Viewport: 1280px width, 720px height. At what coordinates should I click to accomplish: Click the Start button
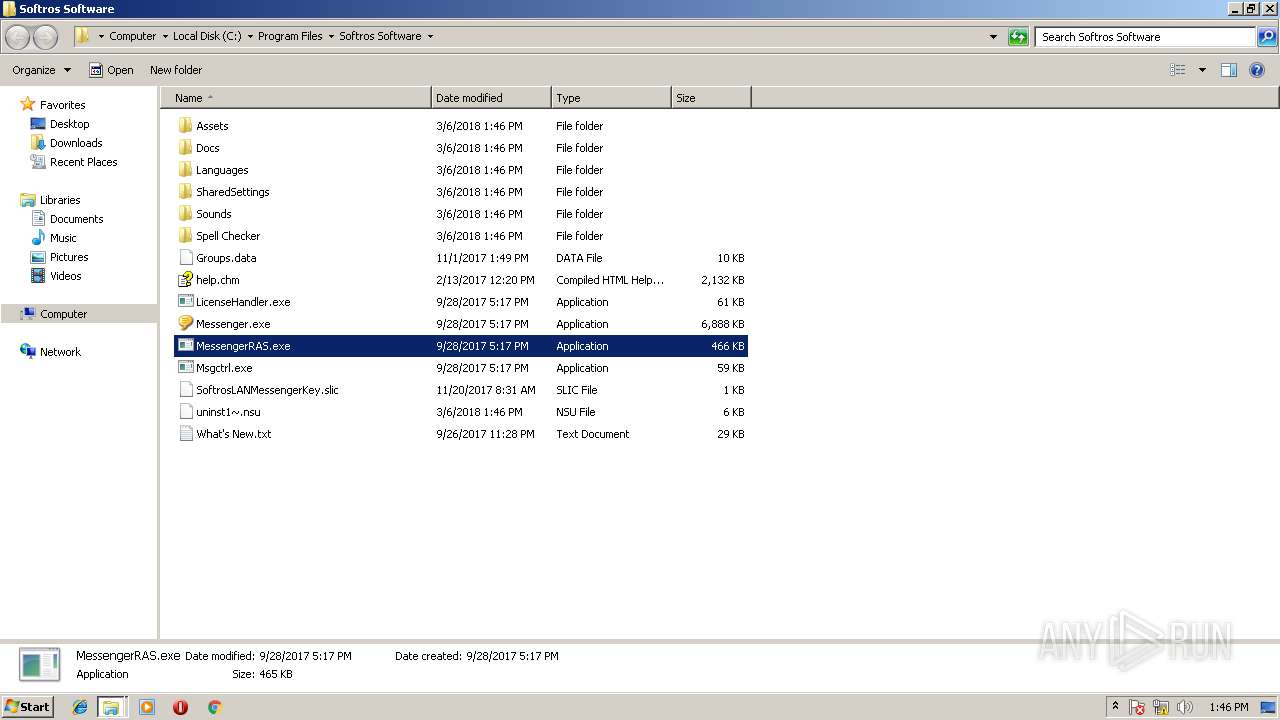[x=28, y=706]
